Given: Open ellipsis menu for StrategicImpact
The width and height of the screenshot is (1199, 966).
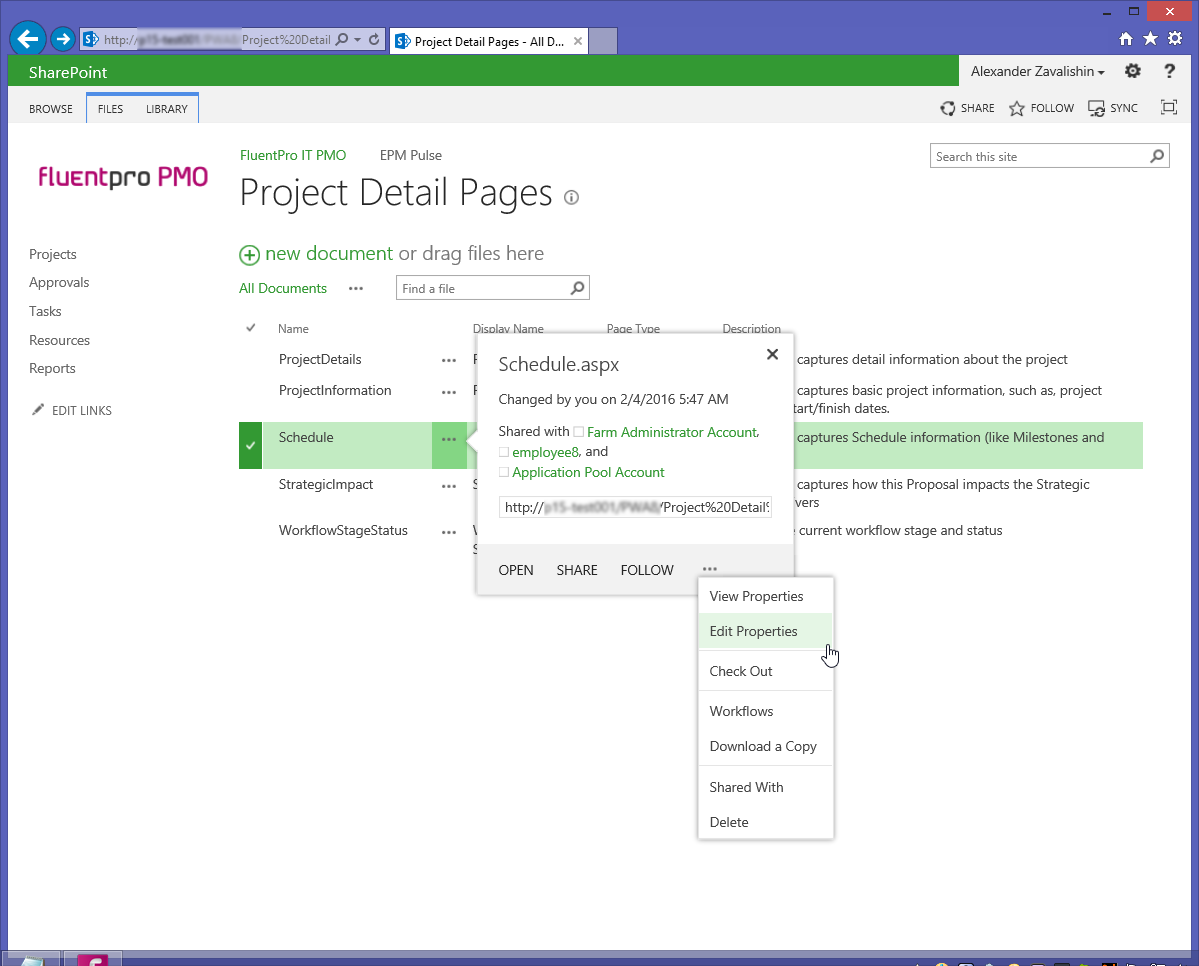Looking at the screenshot, I should [x=449, y=486].
